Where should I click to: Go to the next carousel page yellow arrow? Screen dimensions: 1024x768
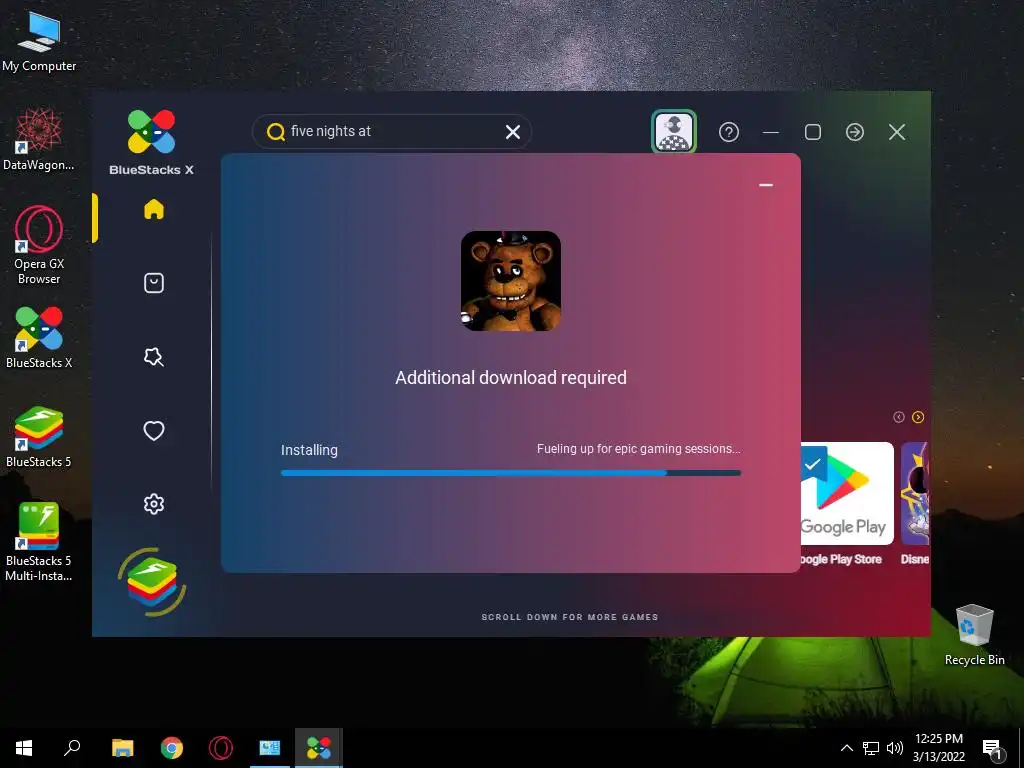918,417
